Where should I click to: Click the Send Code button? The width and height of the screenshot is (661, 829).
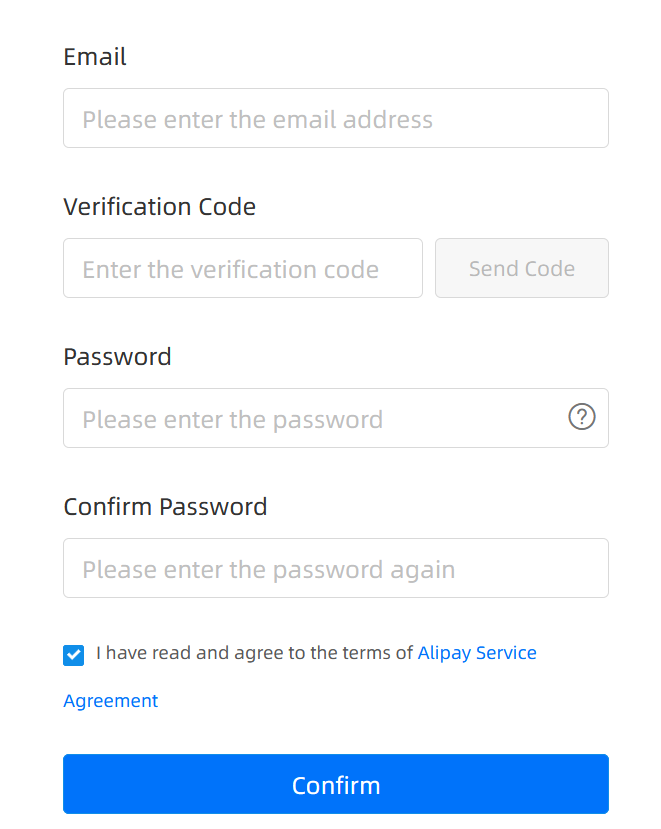[521, 268]
